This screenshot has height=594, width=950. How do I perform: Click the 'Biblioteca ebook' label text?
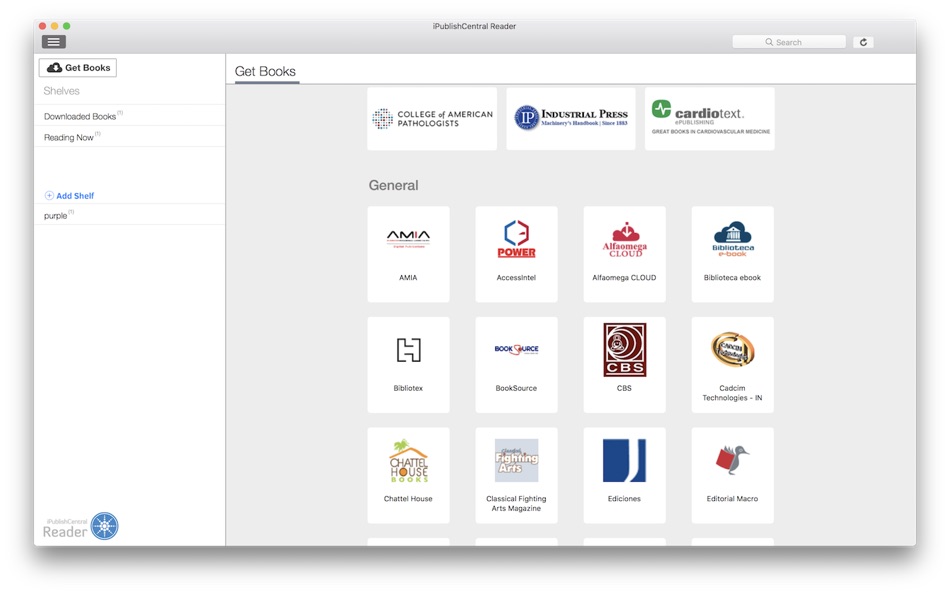[x=732, y=278]
